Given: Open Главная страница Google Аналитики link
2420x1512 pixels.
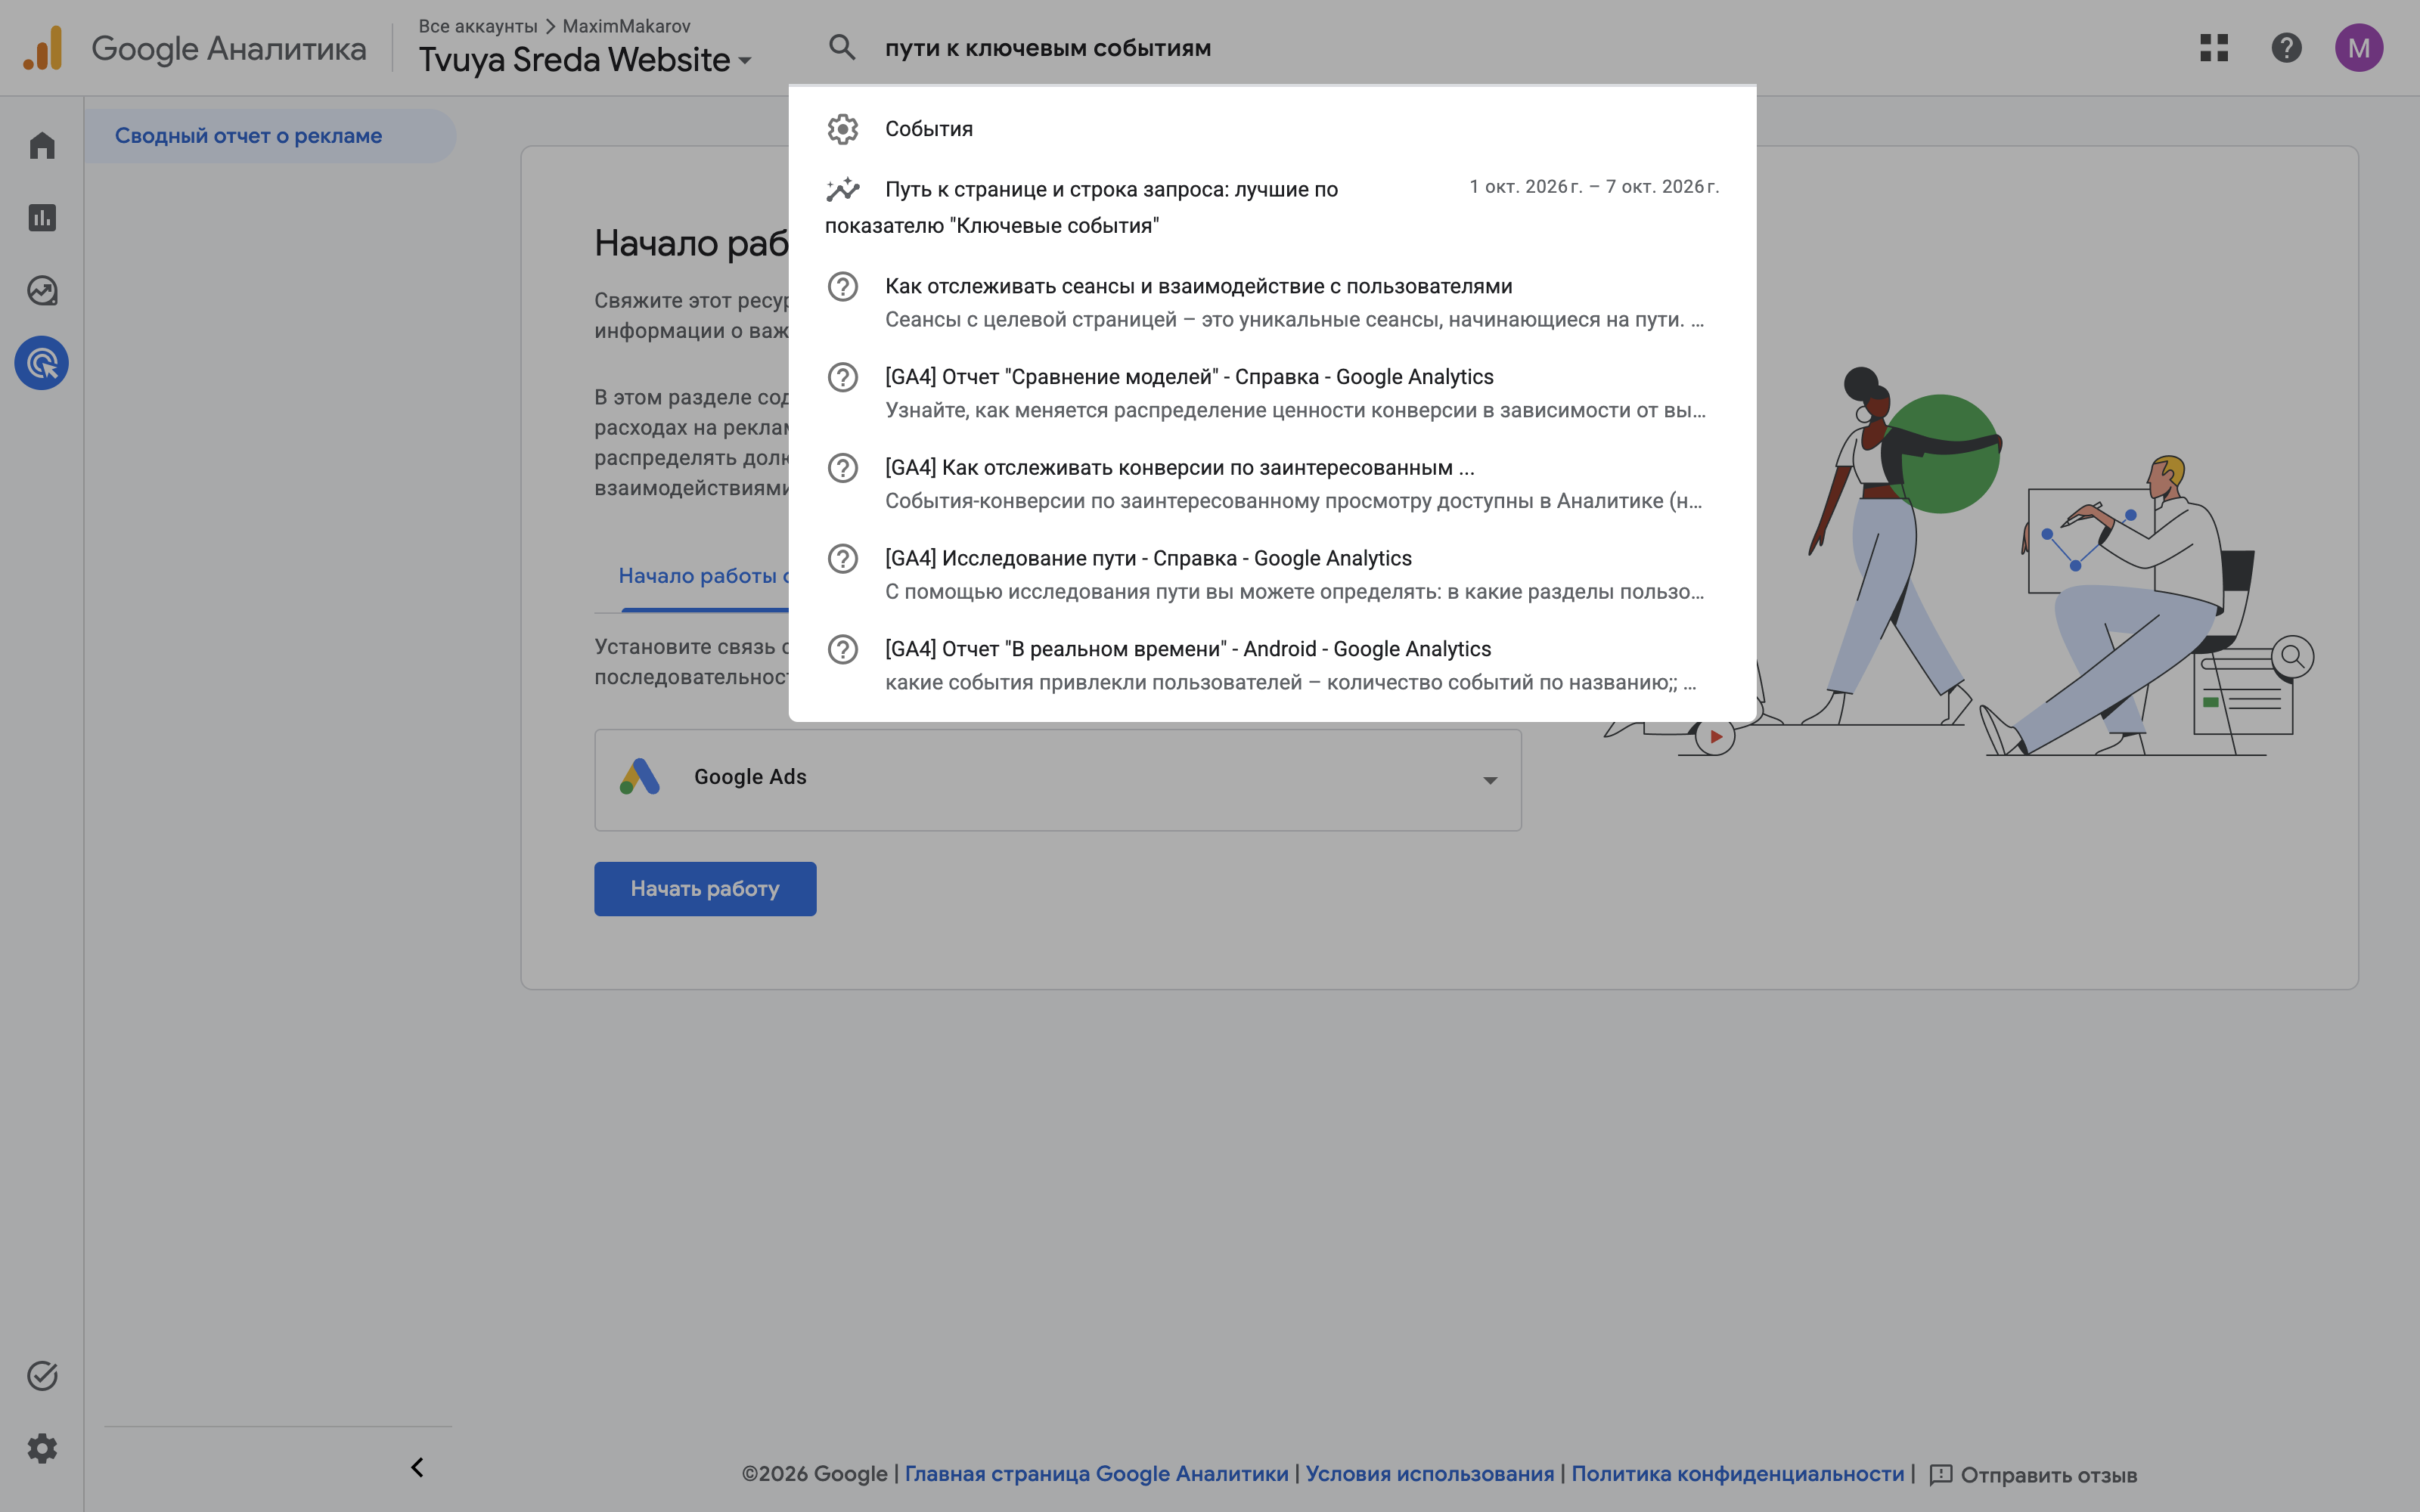Looking at the screenshot, I should point(1096,1474).
